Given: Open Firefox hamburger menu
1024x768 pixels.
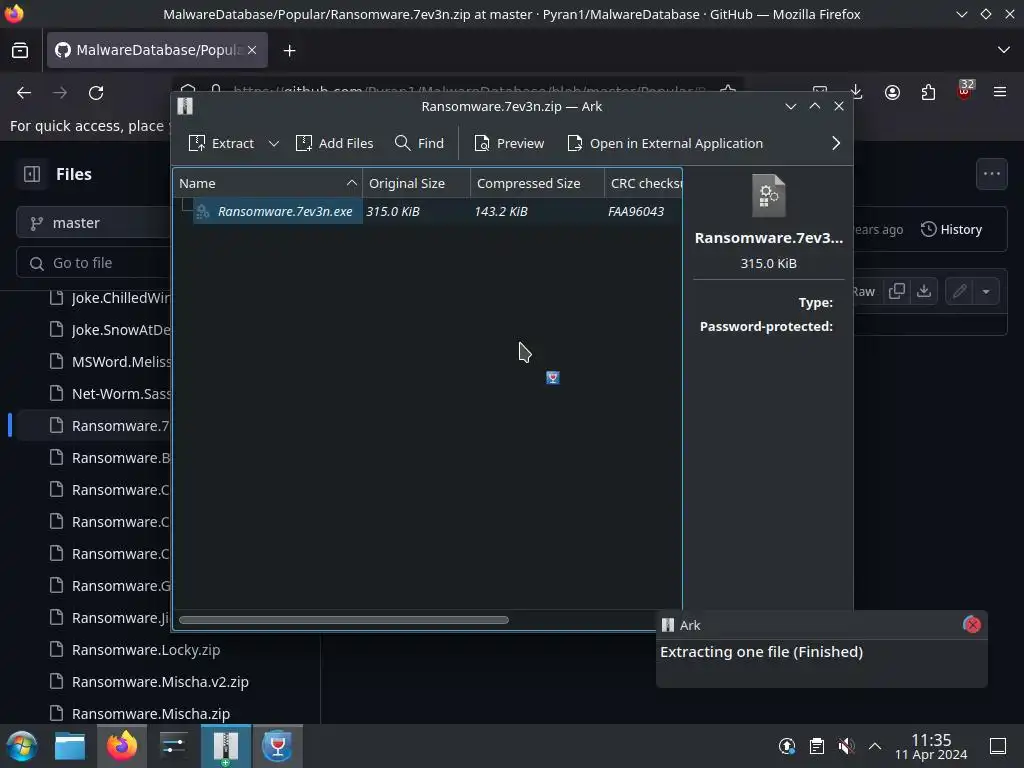Looking at the screenshot, I should [x=1000, y=93].
